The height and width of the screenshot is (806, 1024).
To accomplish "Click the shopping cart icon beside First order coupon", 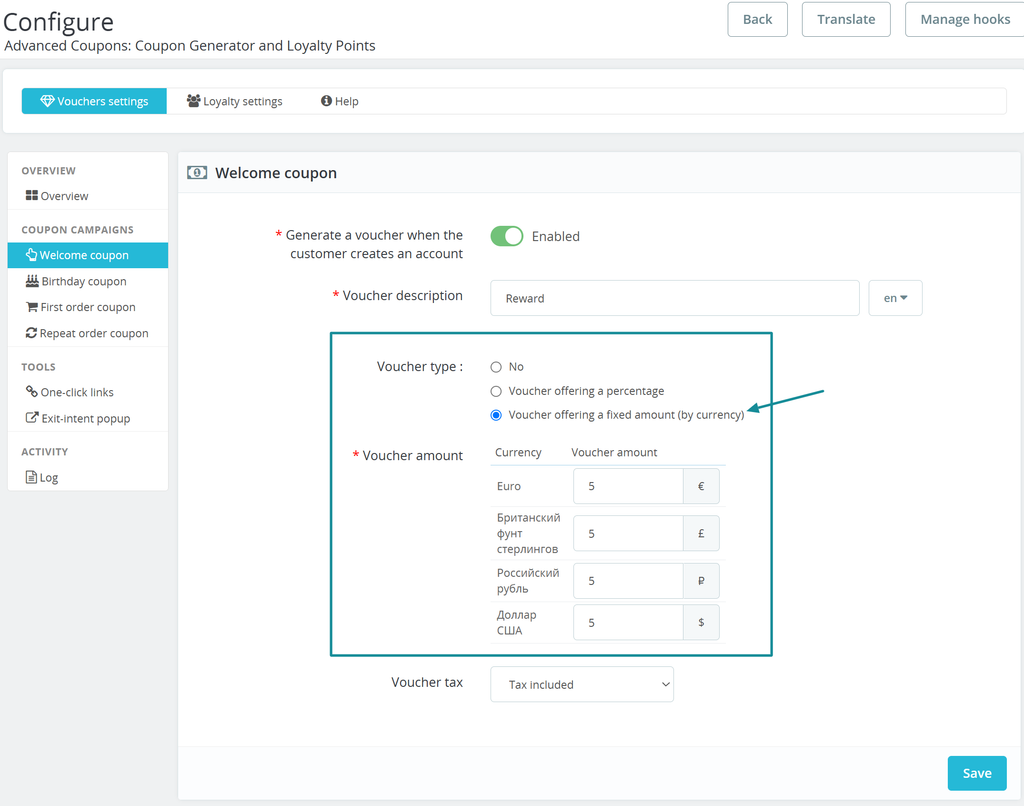I will coord(31,307).
